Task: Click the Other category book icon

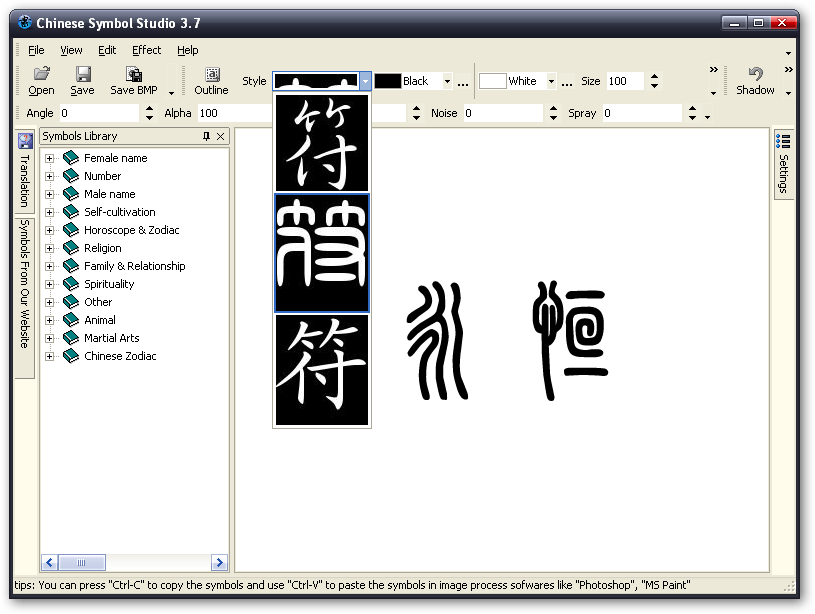Action: point(71,302)
